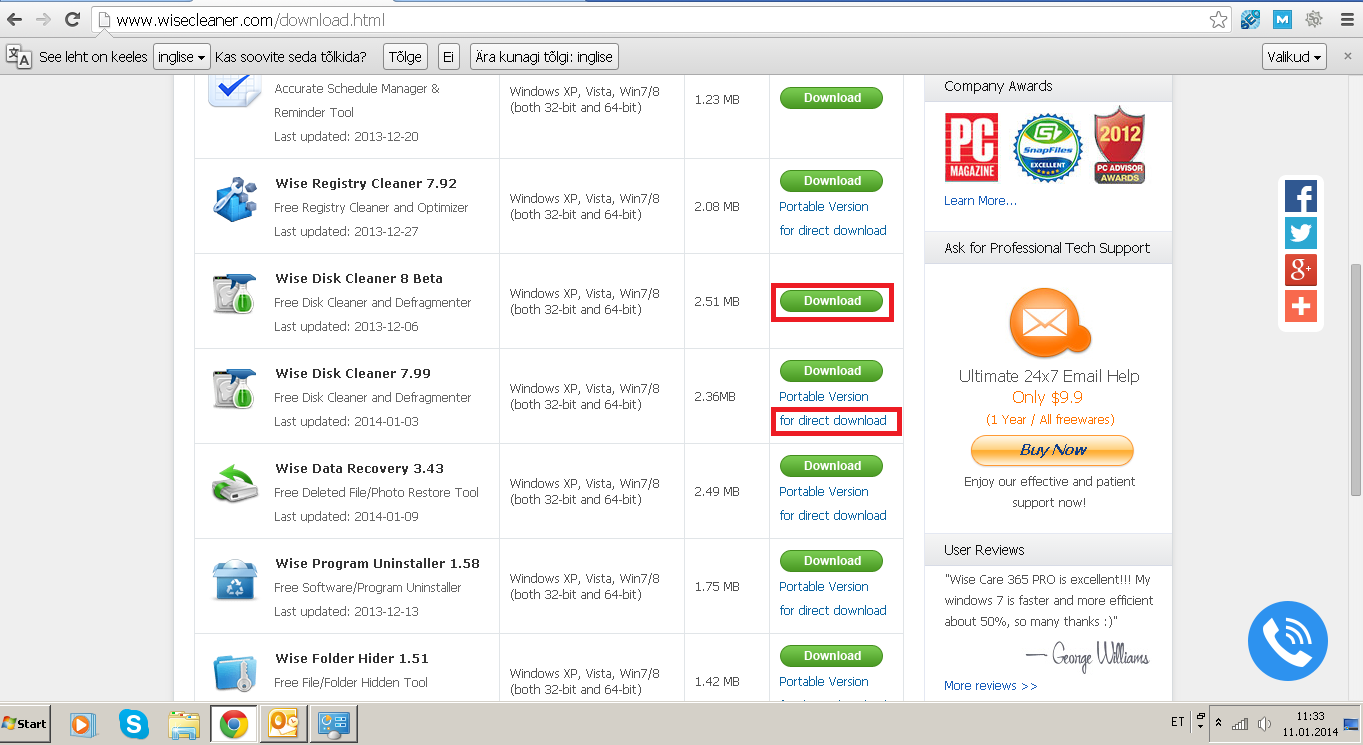Click the Windows Start button
1363x745 pixels.
[x=26, y=723]
